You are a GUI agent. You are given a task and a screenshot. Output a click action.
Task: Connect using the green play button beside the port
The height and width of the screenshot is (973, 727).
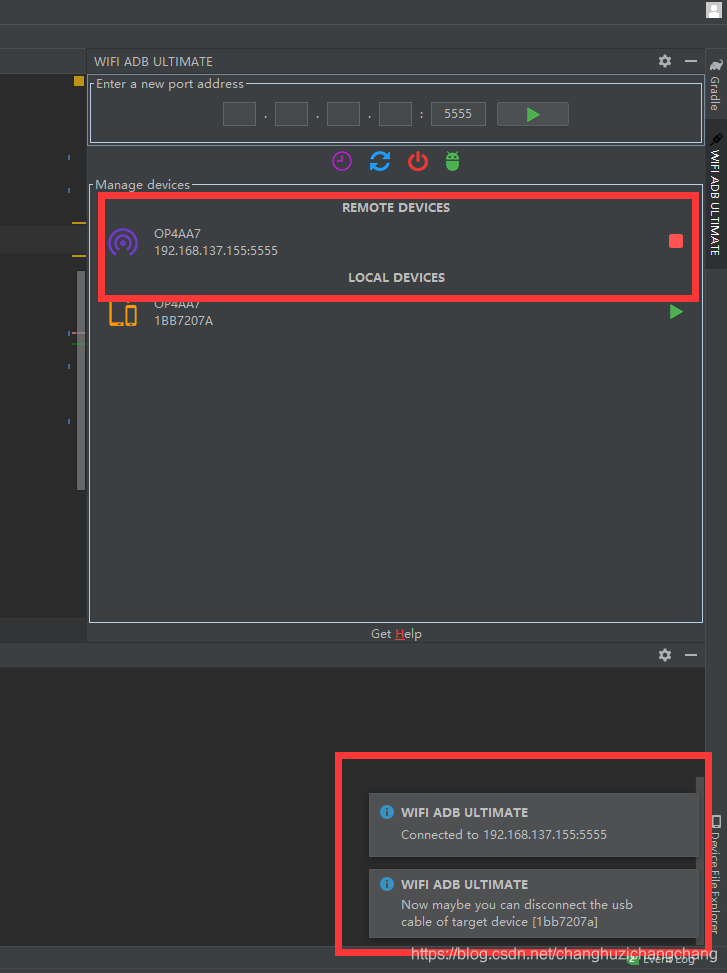pos(533,114)
